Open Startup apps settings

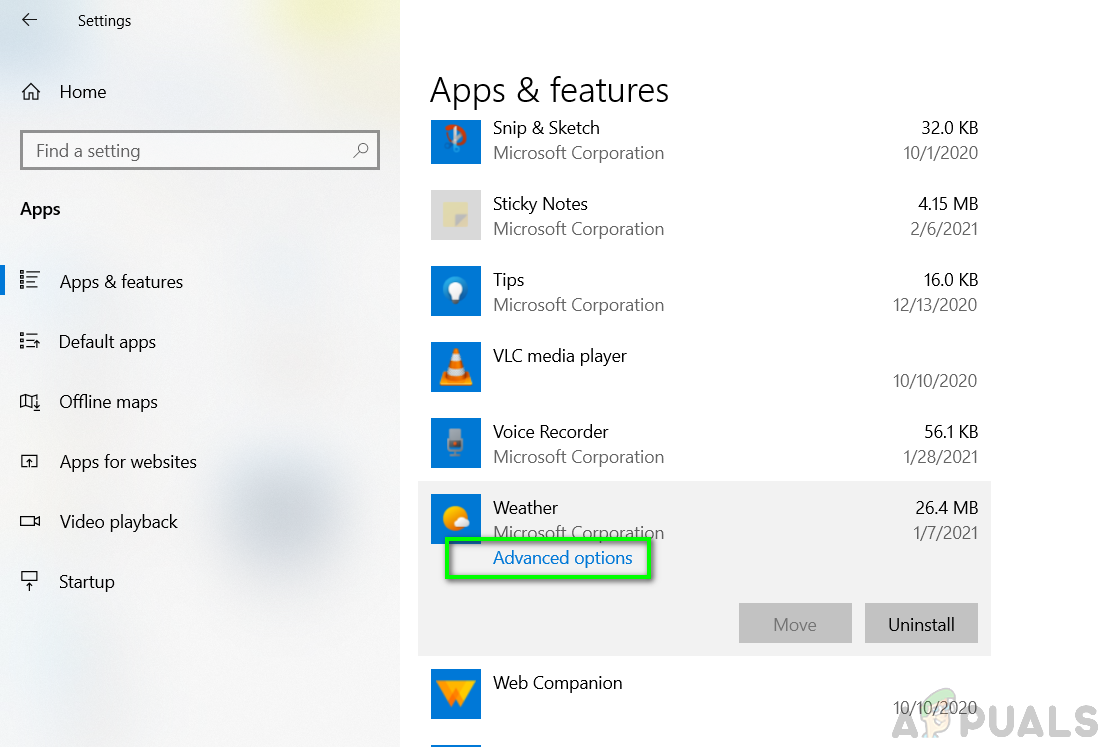point(87,582)
